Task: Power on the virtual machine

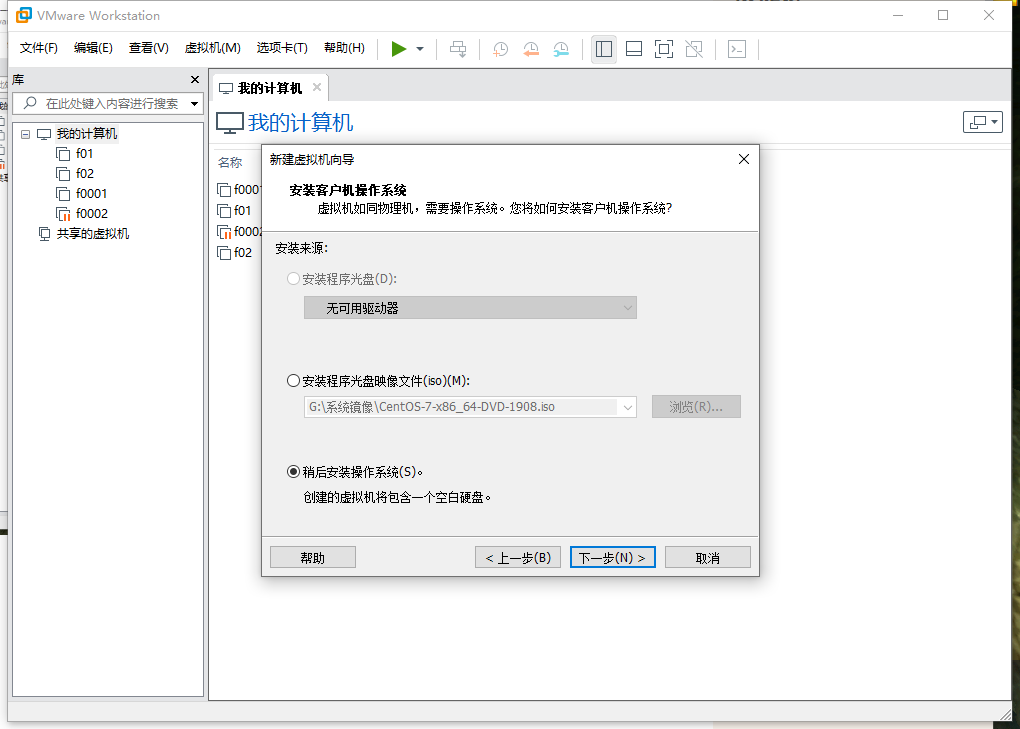Action: click(x=398, y=48)
